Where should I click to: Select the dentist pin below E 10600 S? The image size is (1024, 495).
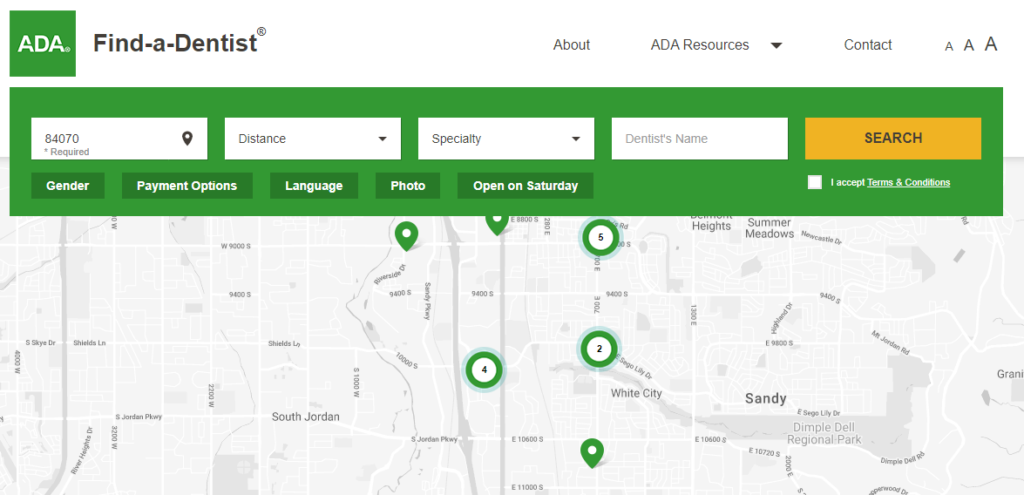[x=592, y=453]
